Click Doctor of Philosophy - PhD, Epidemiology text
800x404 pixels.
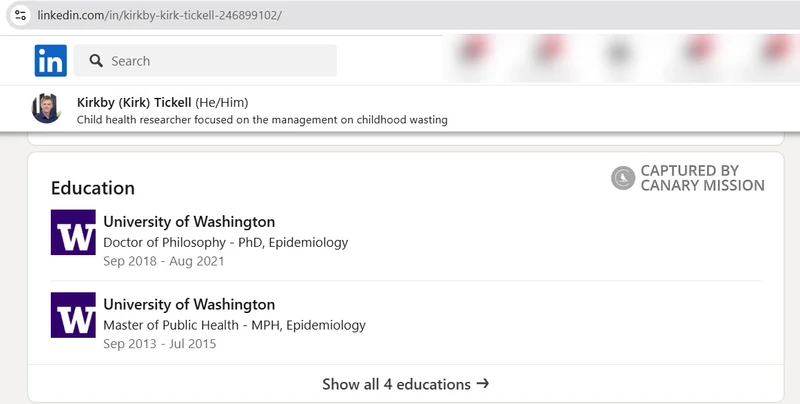(226, 242)
